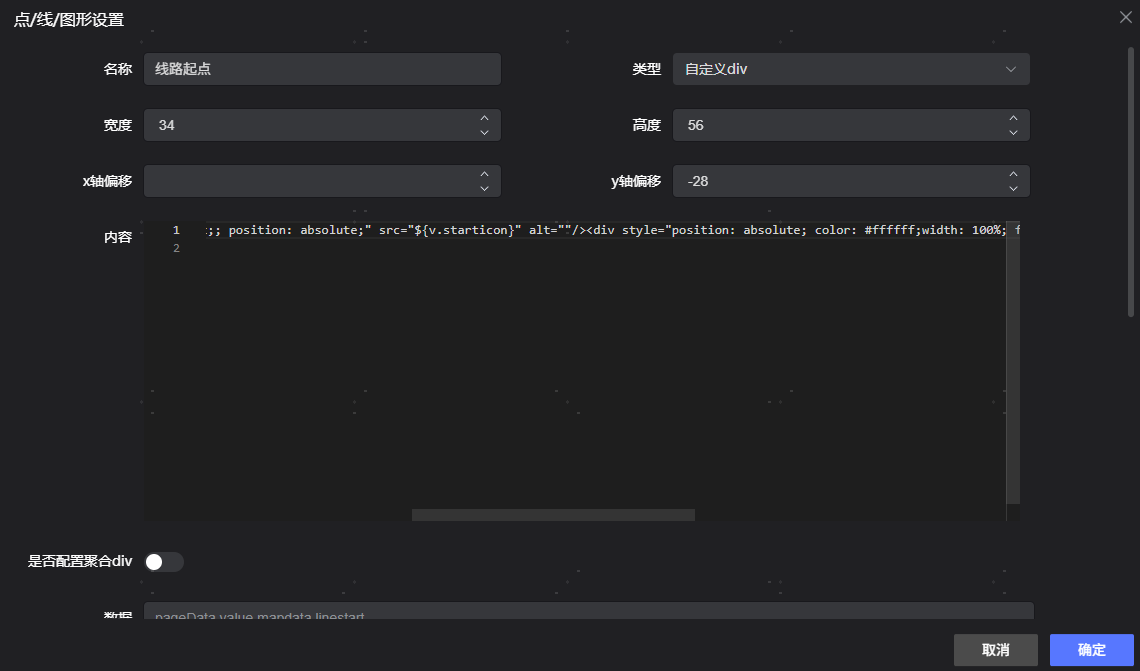Toggle the 是否配置聚合div switch
Screen dimensions: 1140x671
164,562
